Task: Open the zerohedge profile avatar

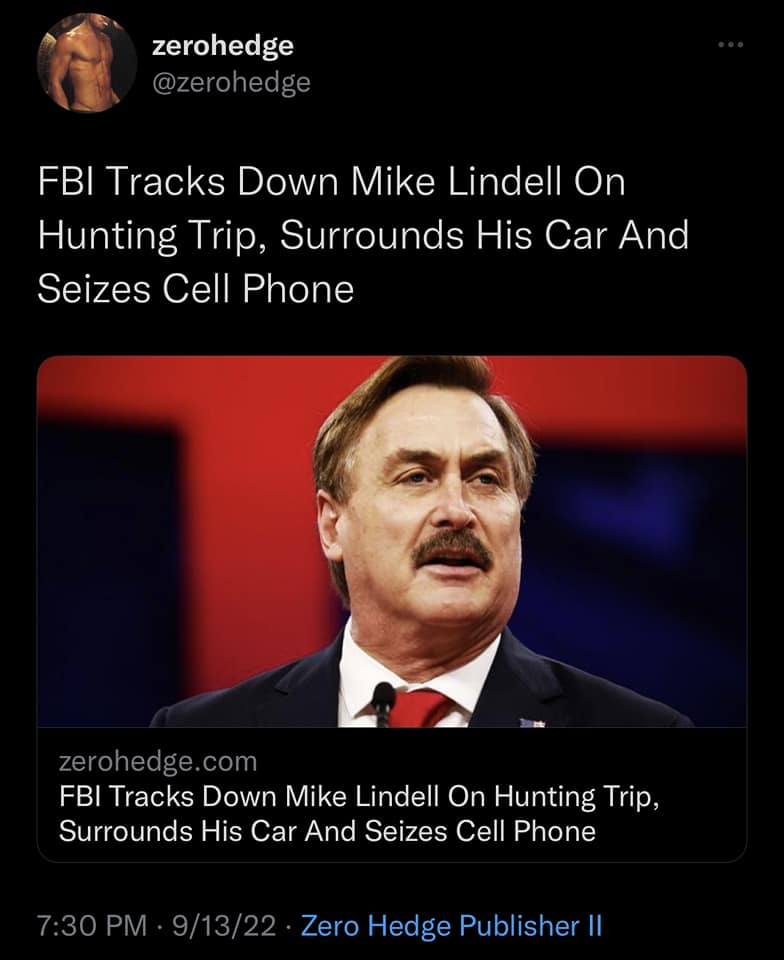Action: (86, 62)
